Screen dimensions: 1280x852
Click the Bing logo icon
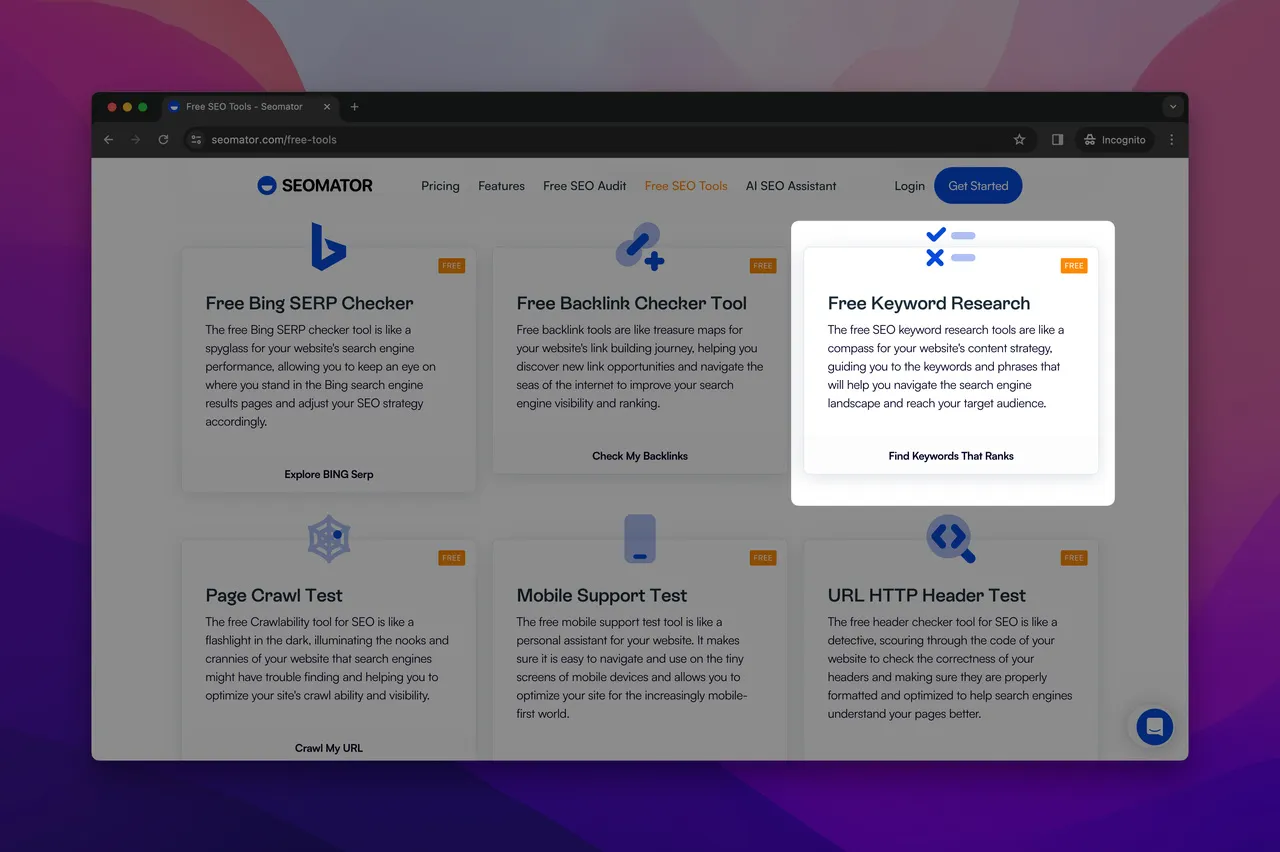pos(328,247)
